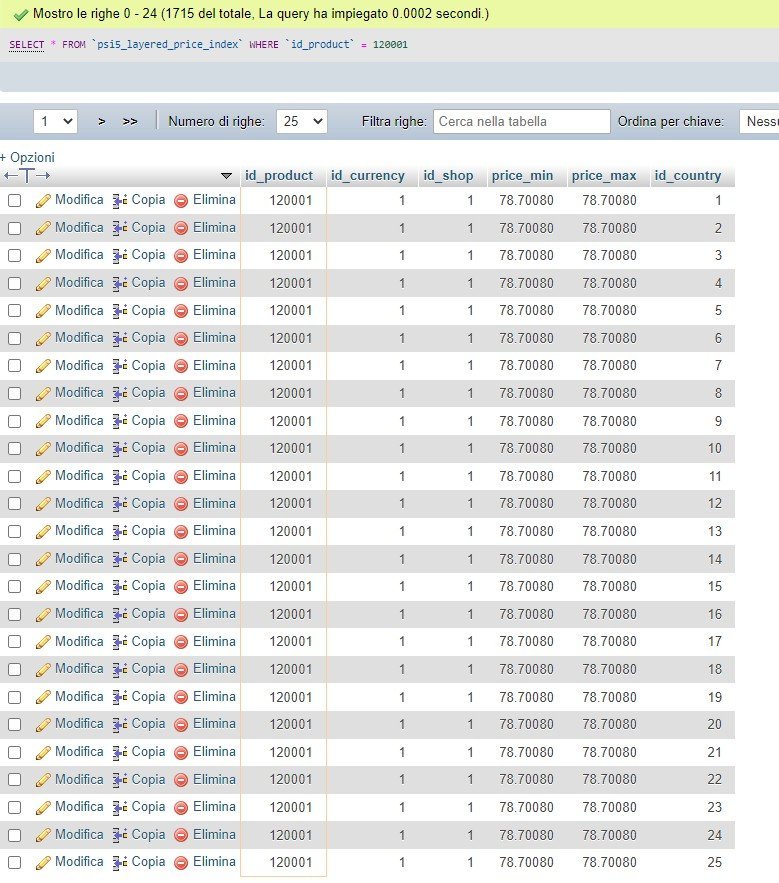Expand the Ordina per chiave dropdown

click(x=759, y=121)
